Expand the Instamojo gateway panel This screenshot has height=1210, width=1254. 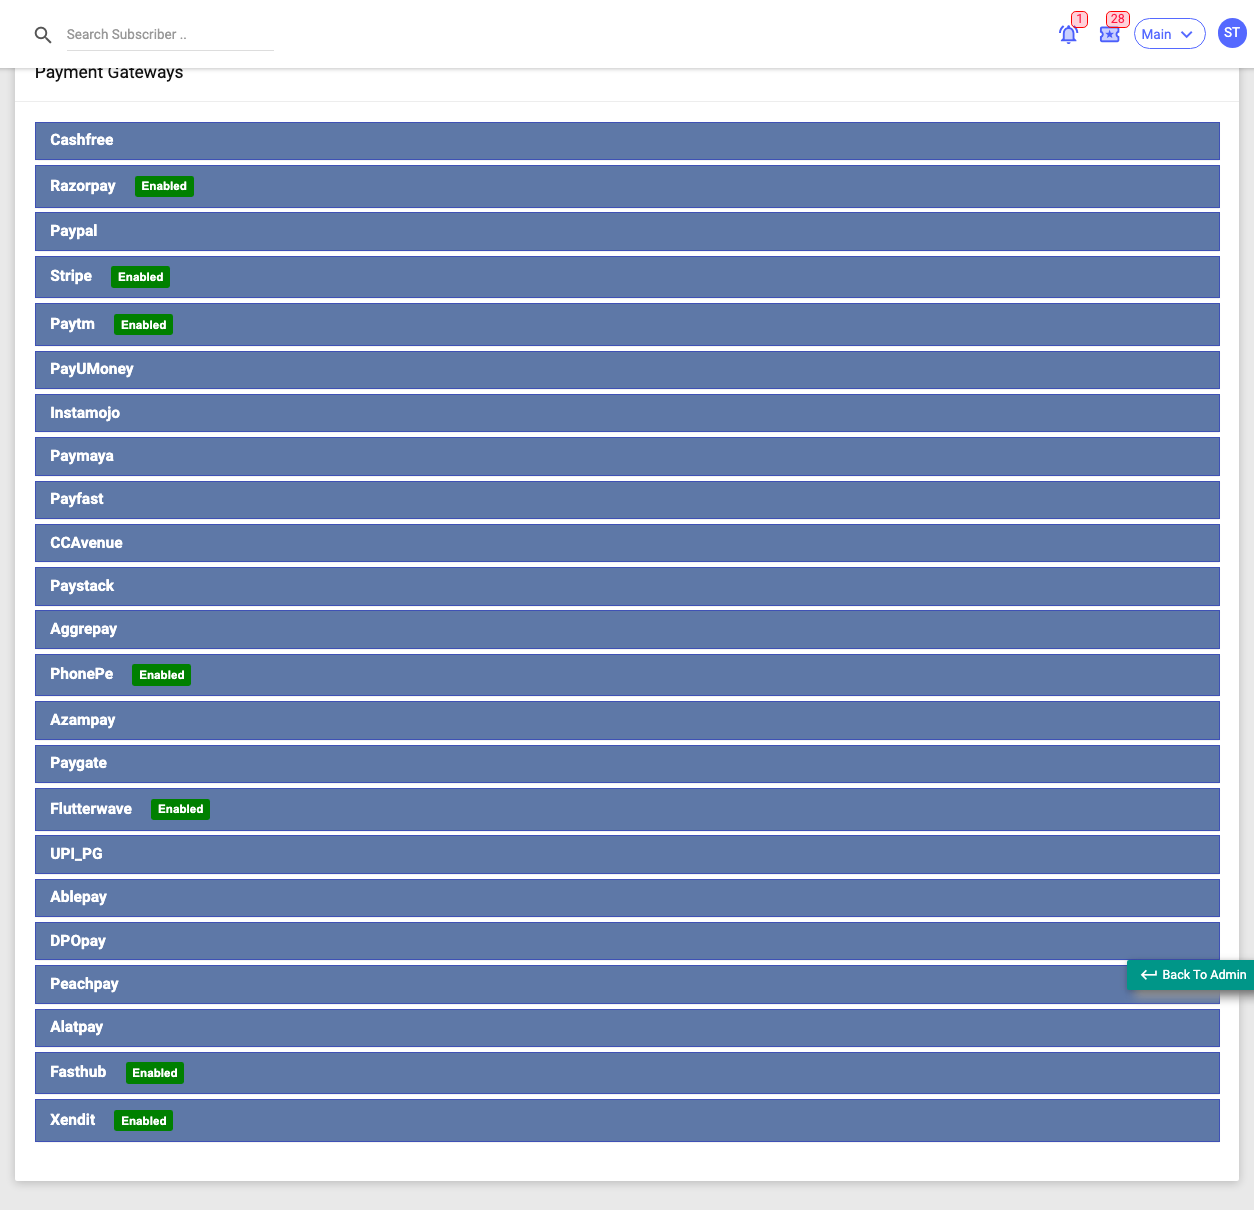(627, 413)
